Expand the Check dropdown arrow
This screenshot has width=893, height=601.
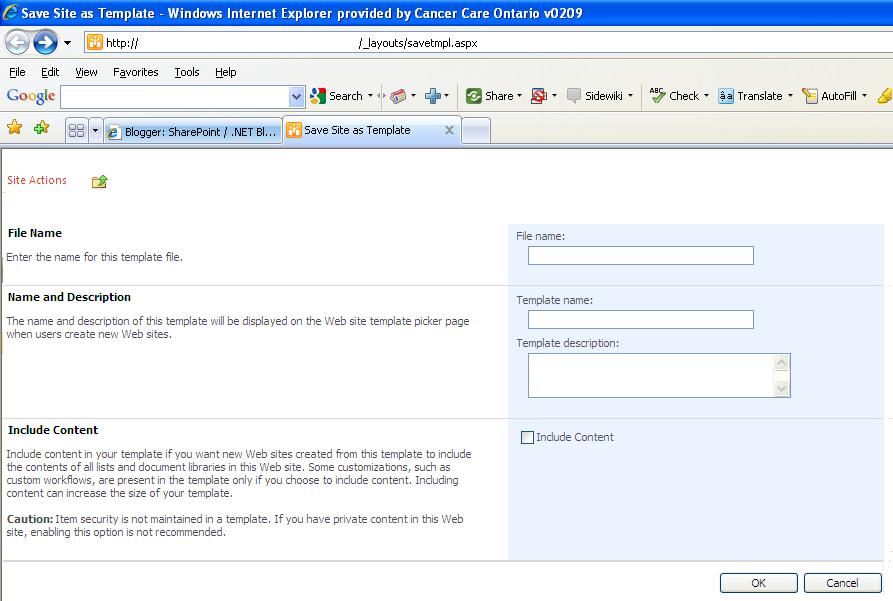pos(706,96)
